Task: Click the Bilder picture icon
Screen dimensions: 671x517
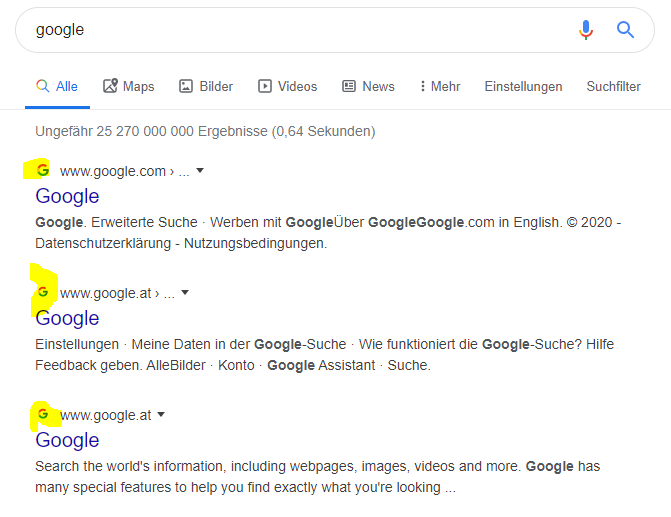Action: pyautogui.click(x=186, y=86)
